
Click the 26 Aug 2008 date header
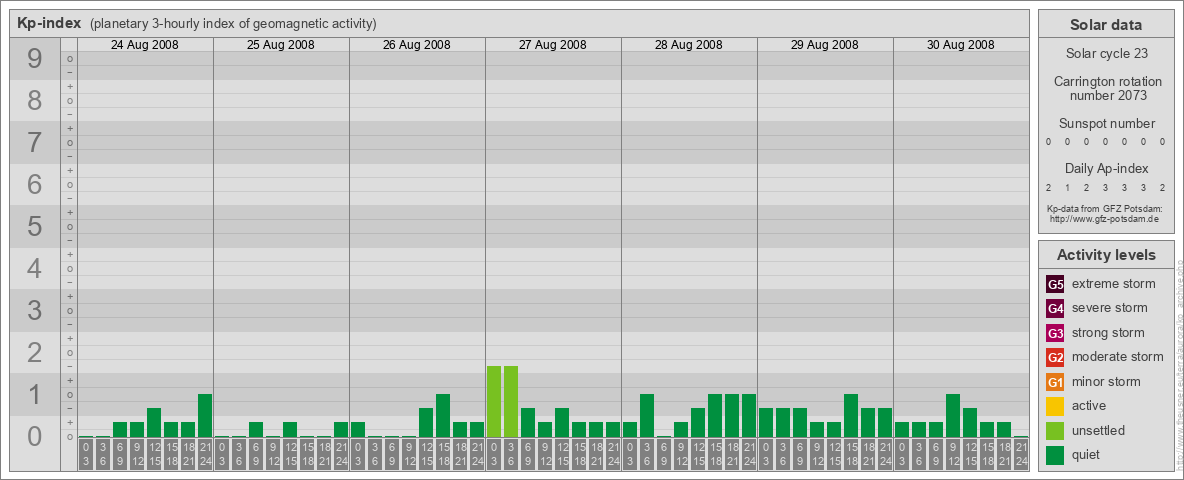pos(417,45)
